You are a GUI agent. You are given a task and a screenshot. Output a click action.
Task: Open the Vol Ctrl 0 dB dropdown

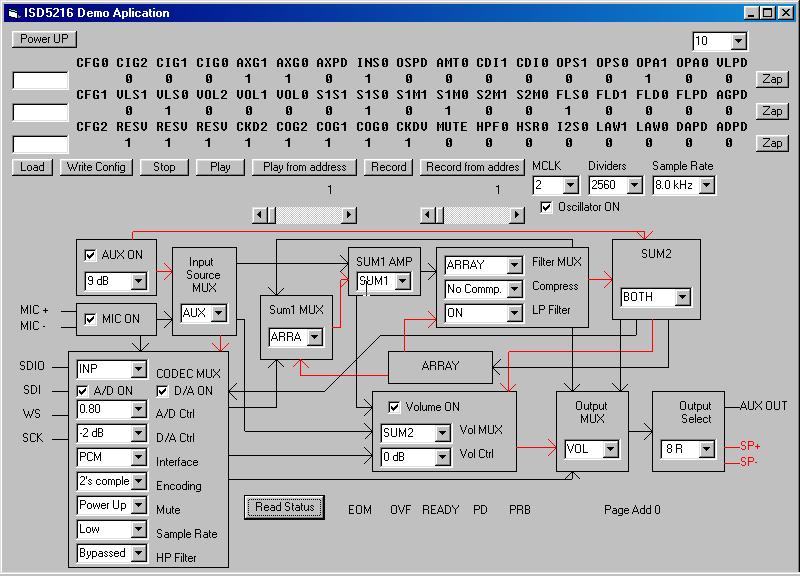(442, 457)
